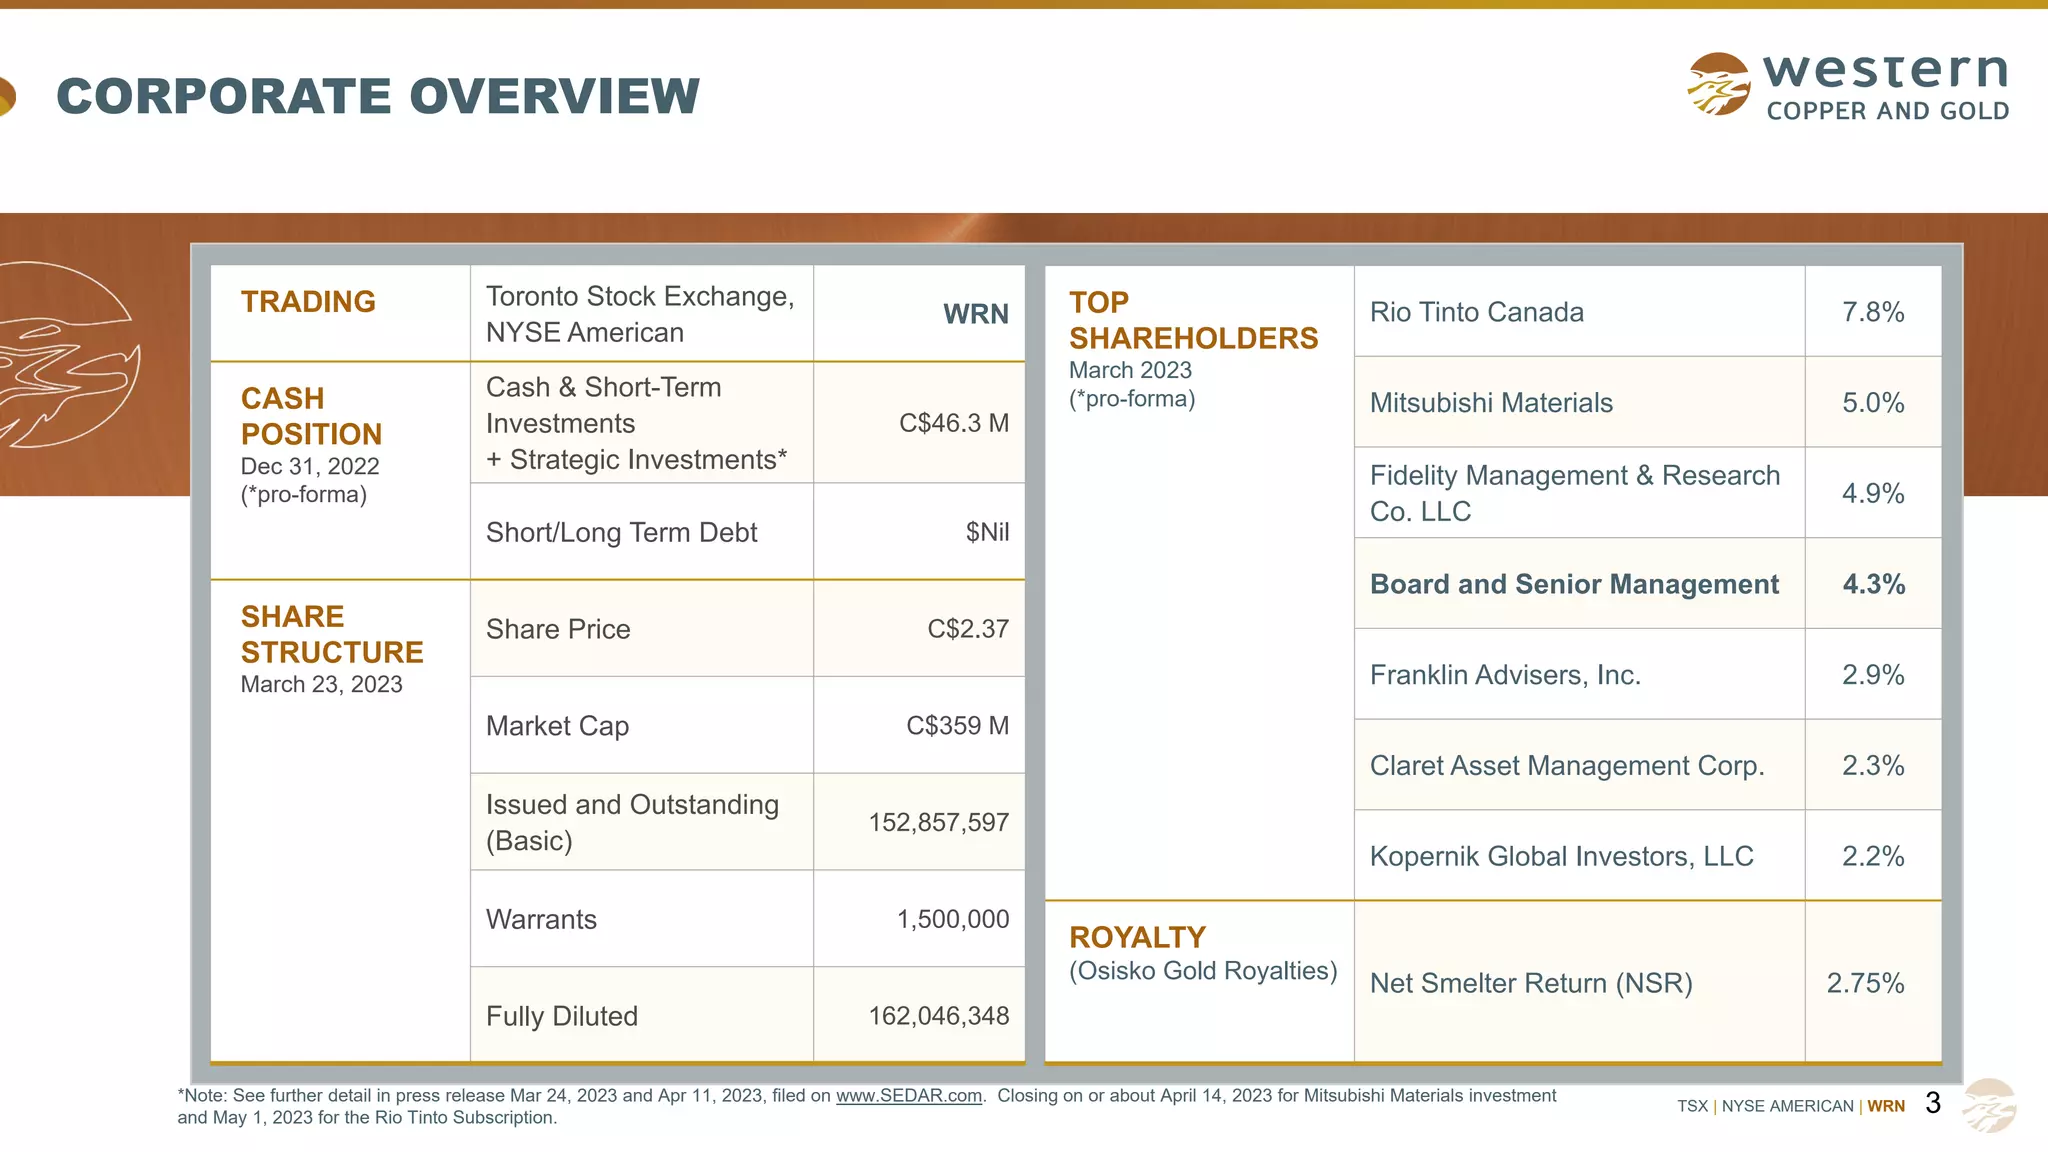The image size is (2048, 1152).
Task: Click the partial gold circle beside title
Action: 6,97
